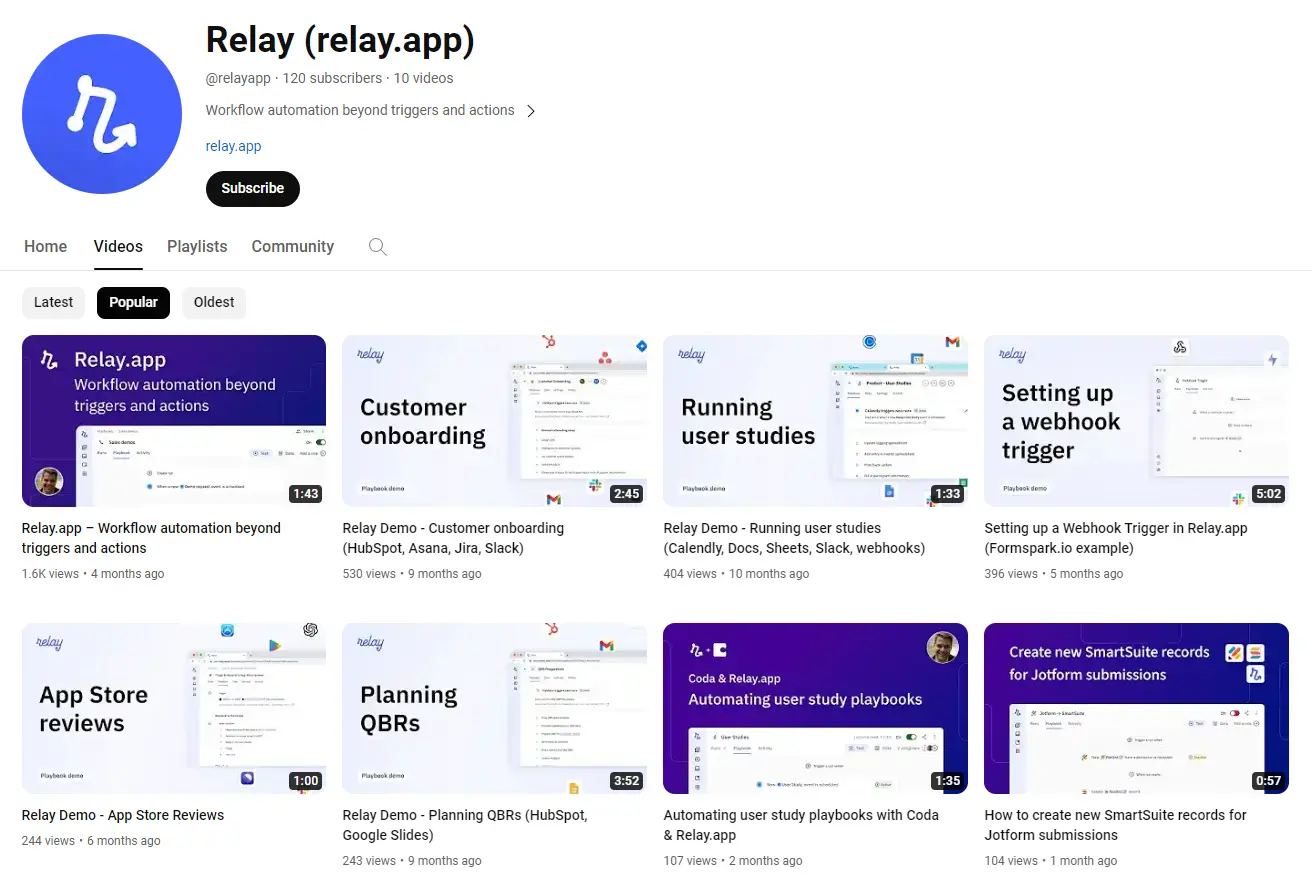Open the Community tab

click(293, 246)
